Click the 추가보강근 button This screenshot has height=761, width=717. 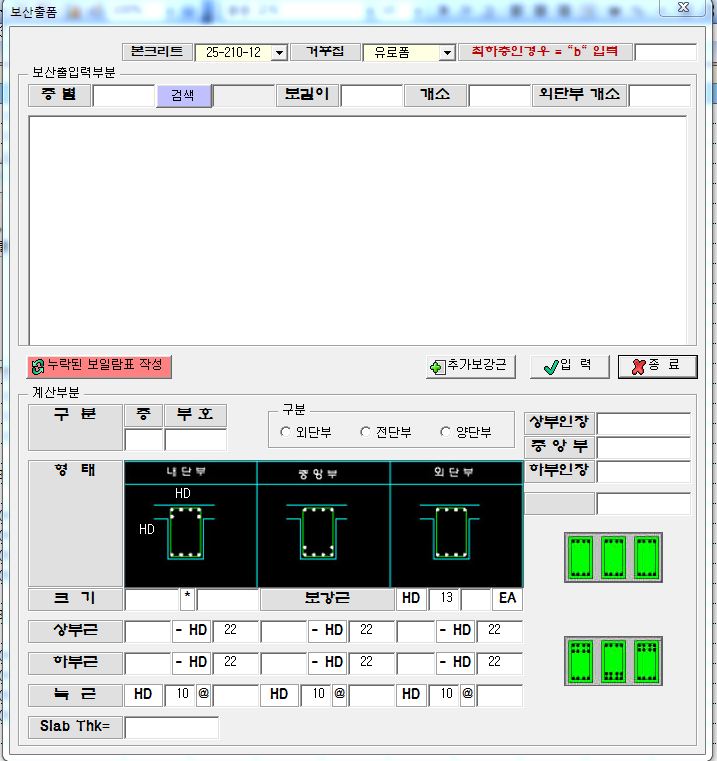tap(470, 366)
